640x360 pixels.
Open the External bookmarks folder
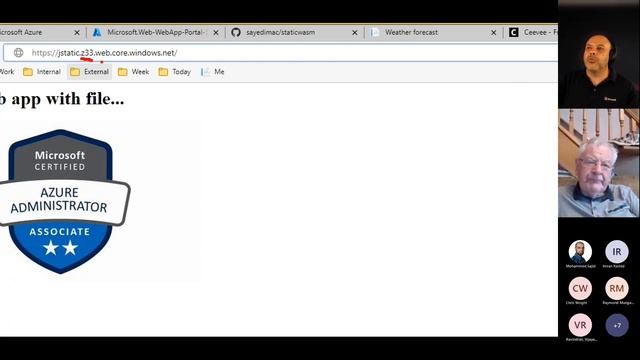coord(89,72)
